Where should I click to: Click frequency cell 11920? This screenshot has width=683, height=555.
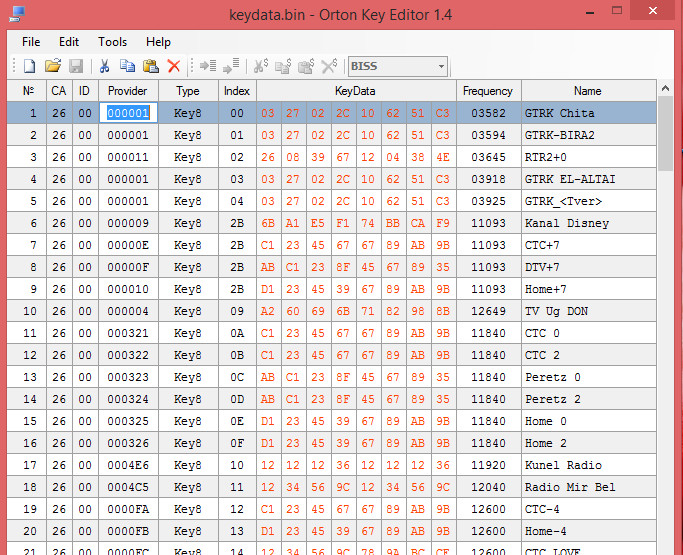[x=488, y=465]
